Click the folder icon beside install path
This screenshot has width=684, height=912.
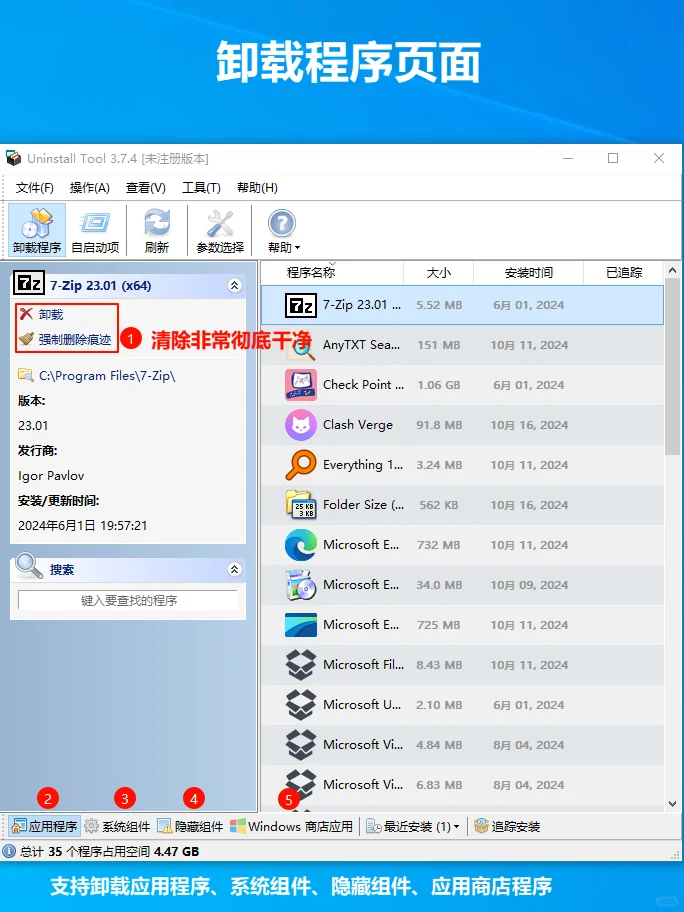pos(26,375)
